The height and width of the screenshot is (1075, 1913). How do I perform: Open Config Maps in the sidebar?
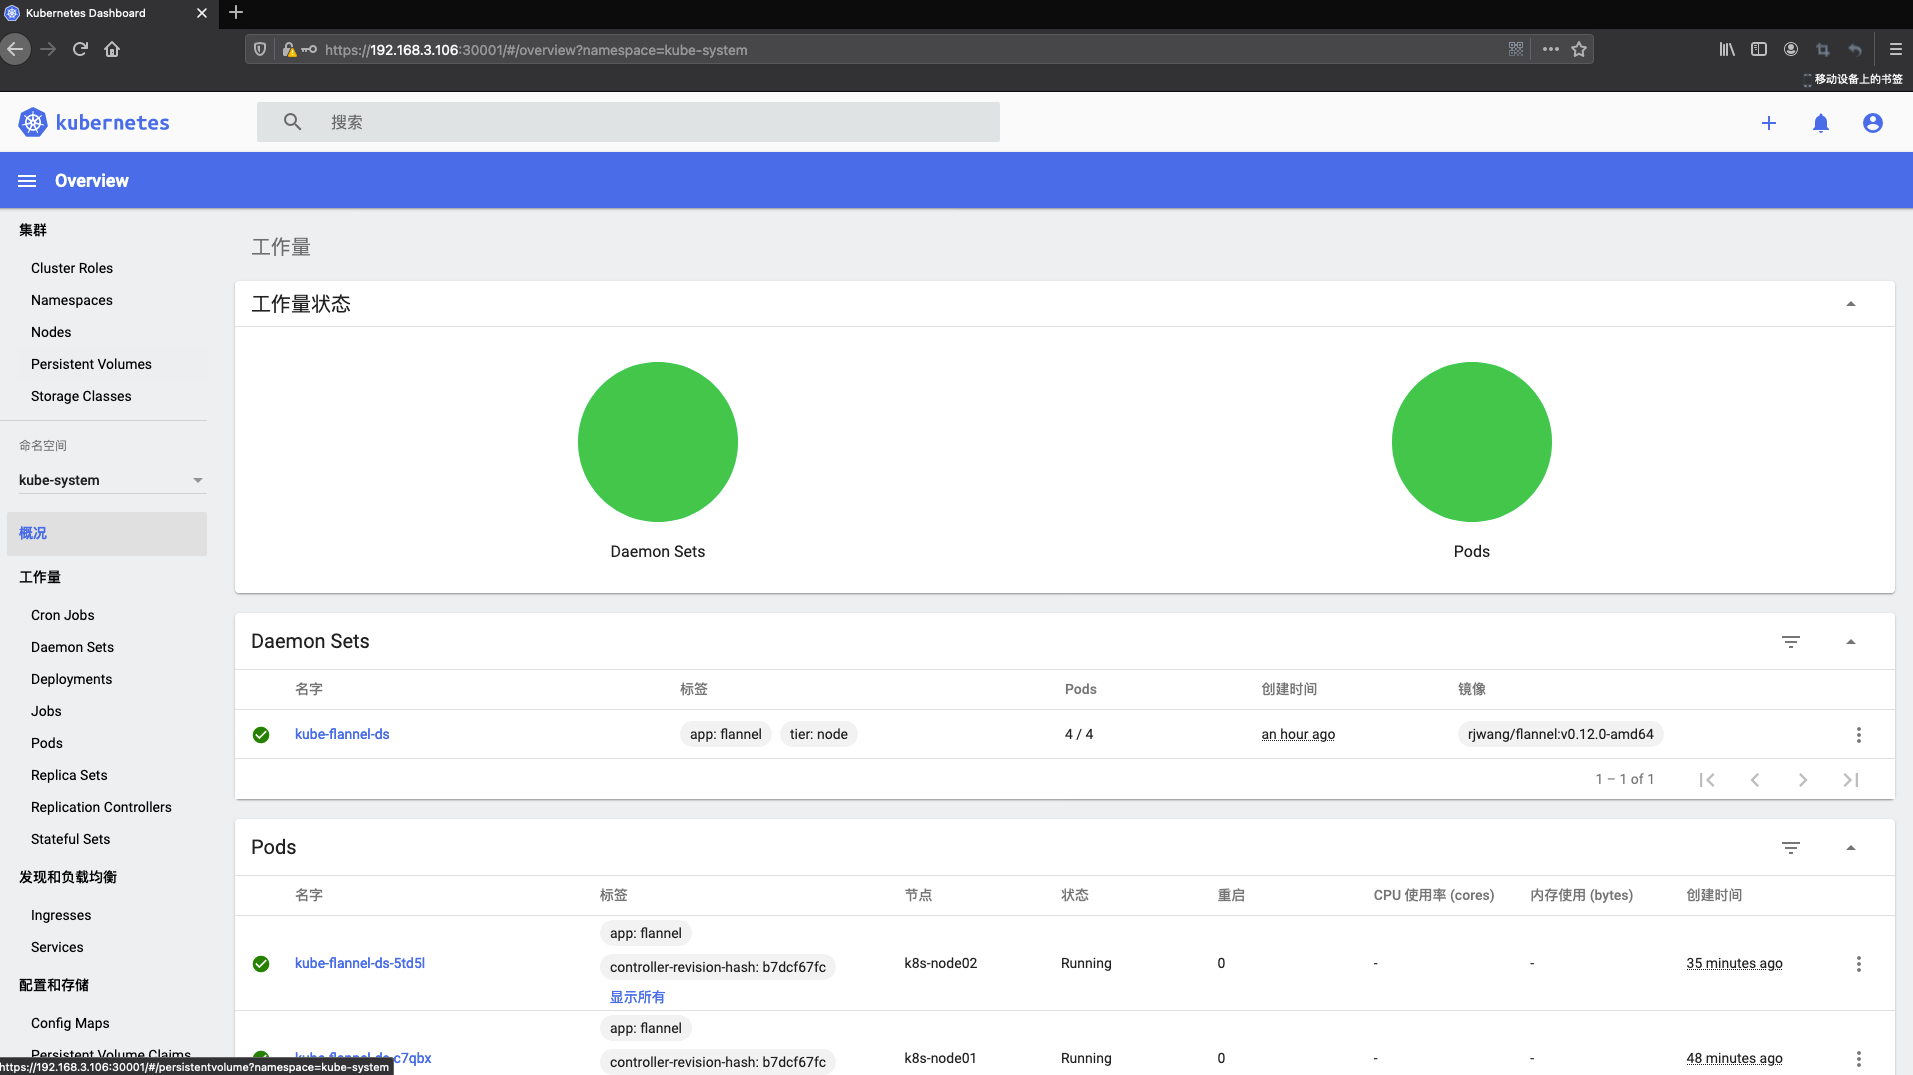tap(70, 1023)
